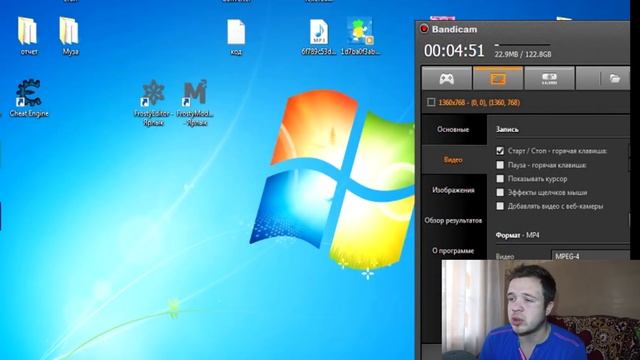Open the Bandicam output folder icon
Image resolution: width=640 pixels, height=360 pixels.
click(x=615, y=78)
